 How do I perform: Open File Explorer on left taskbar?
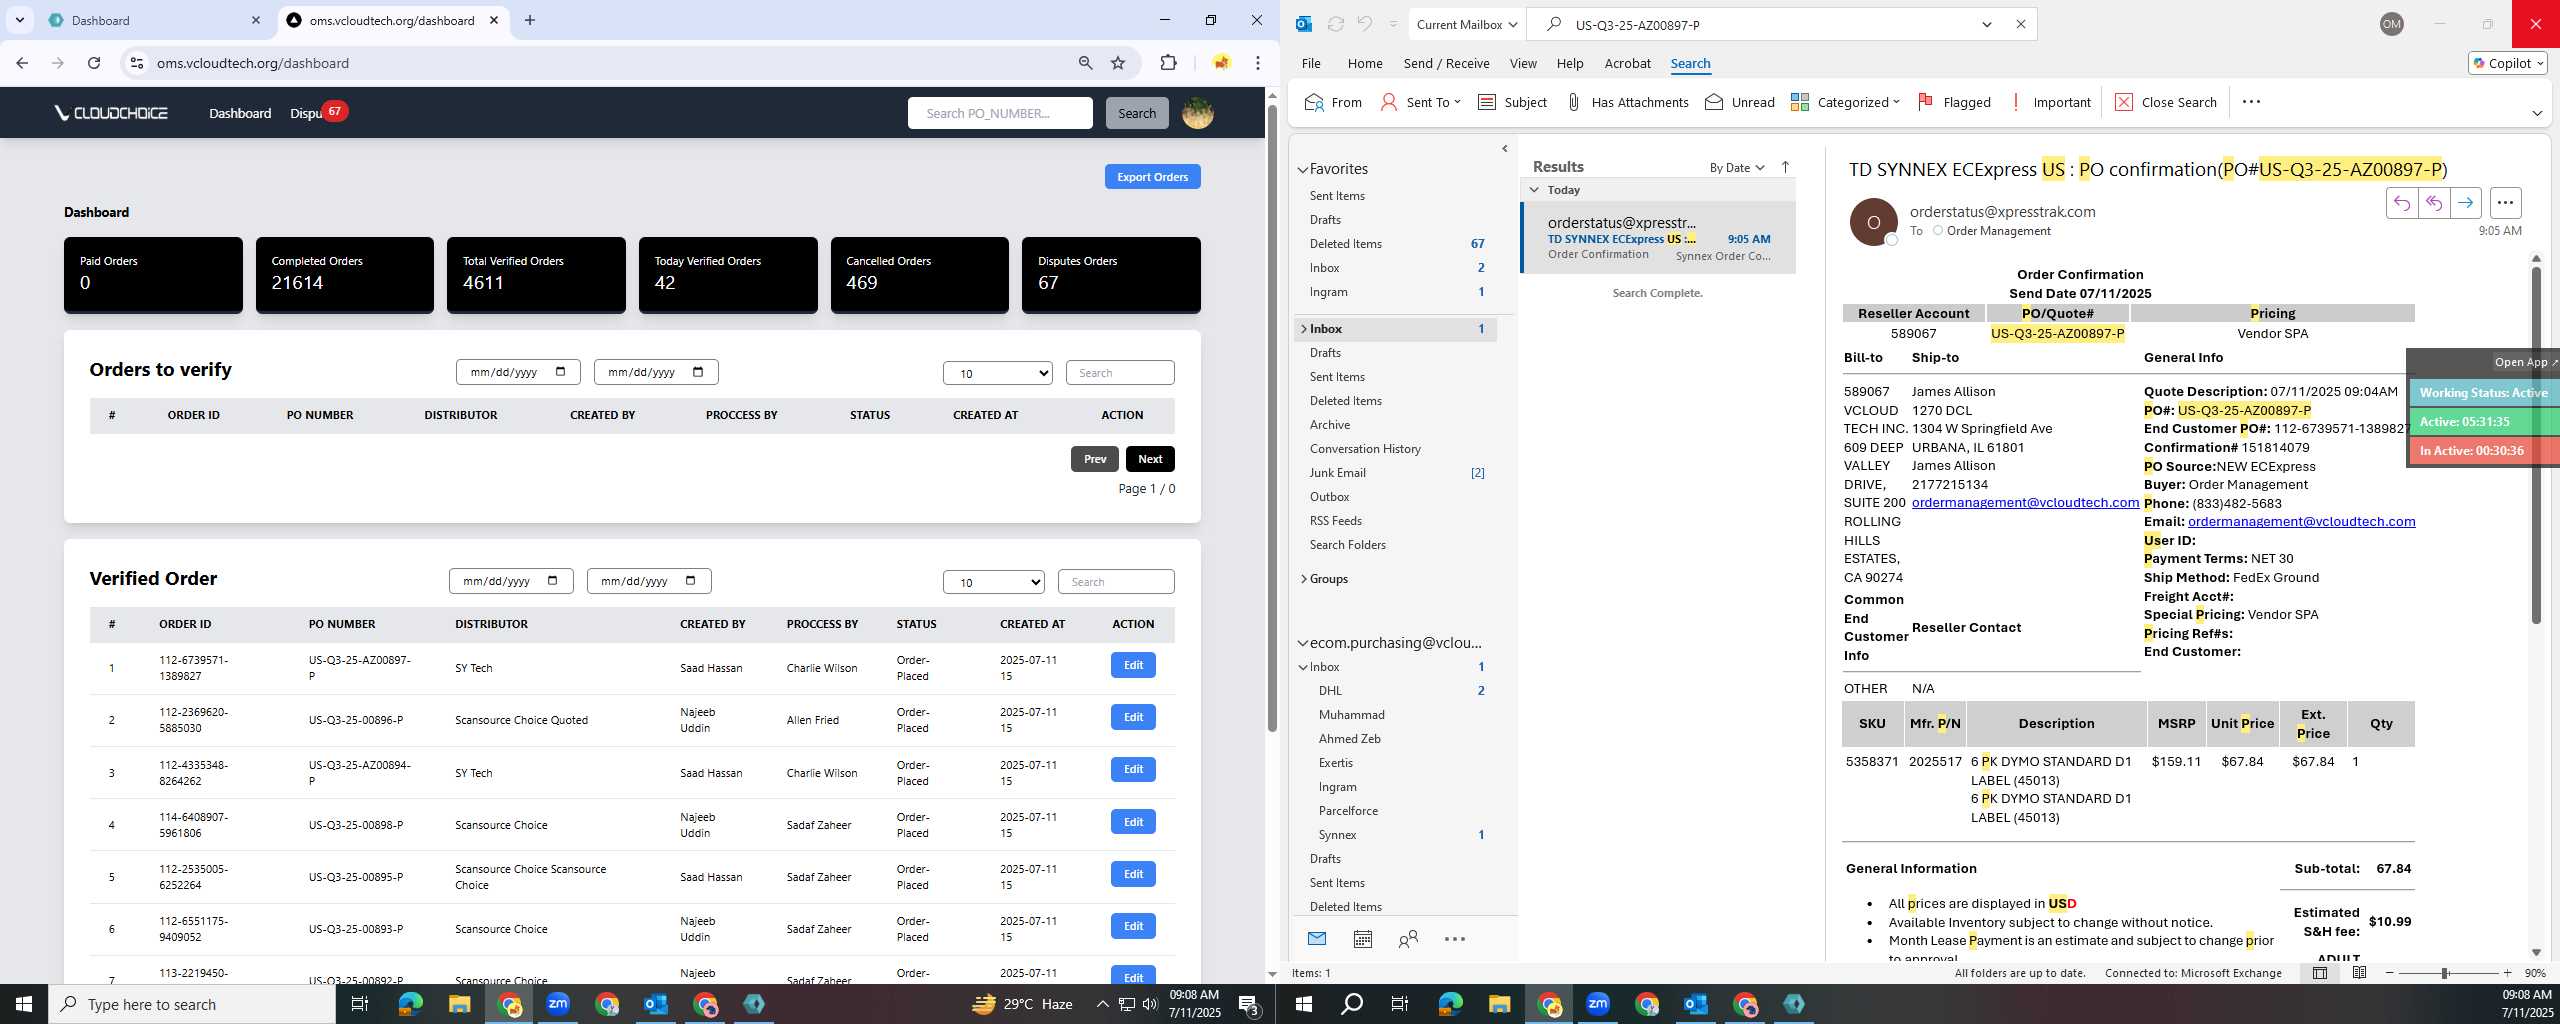point(459,1004)
